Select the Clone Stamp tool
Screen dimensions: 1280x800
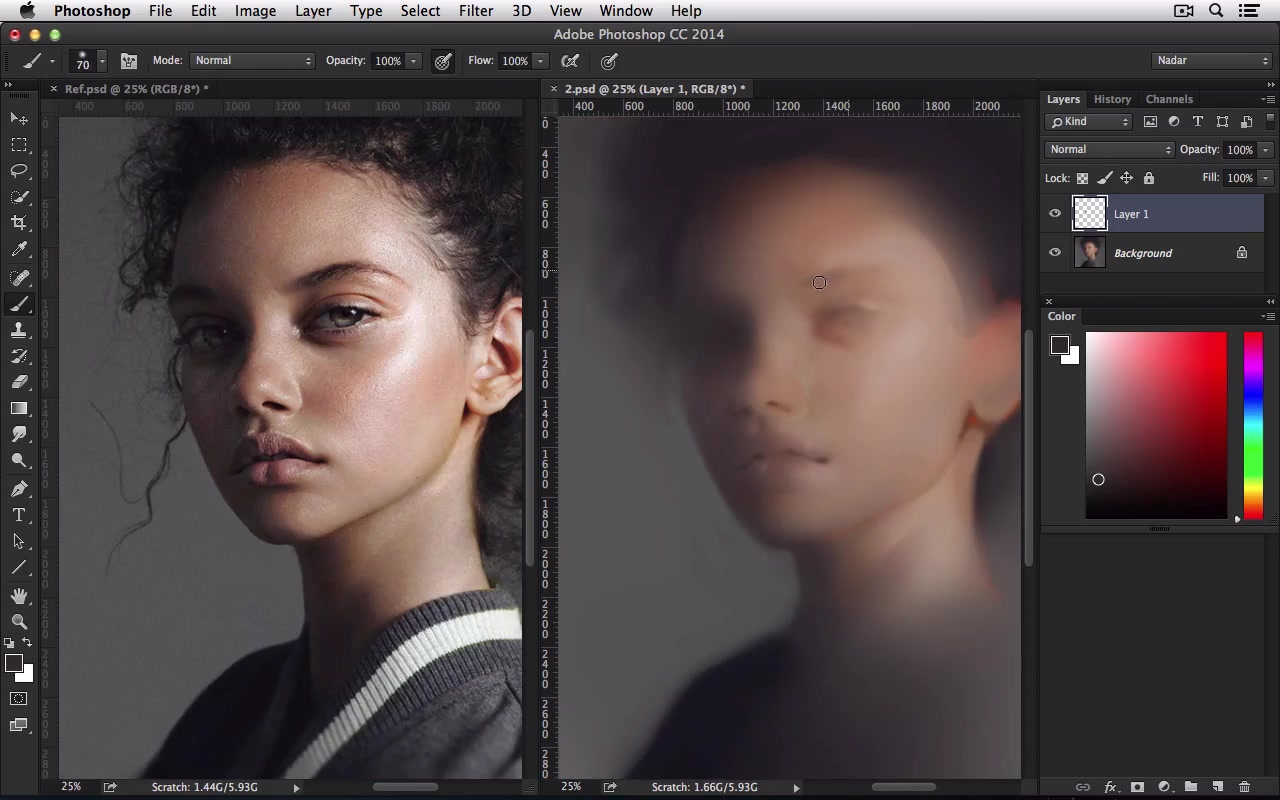pyautogui.click(x=20, y=330)
